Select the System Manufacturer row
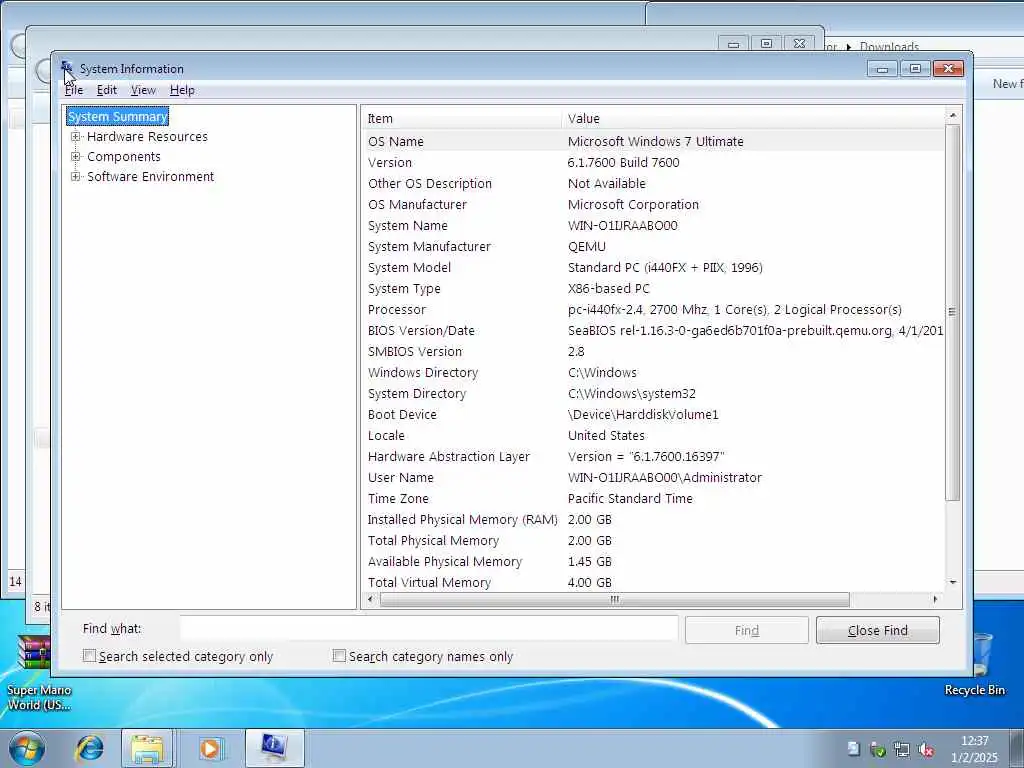The width and height of the screenshot is (1024, 768). point(653,246)
